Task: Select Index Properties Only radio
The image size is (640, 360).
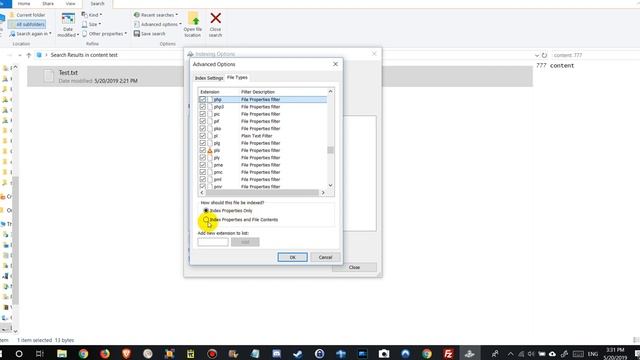Action: 206,211
